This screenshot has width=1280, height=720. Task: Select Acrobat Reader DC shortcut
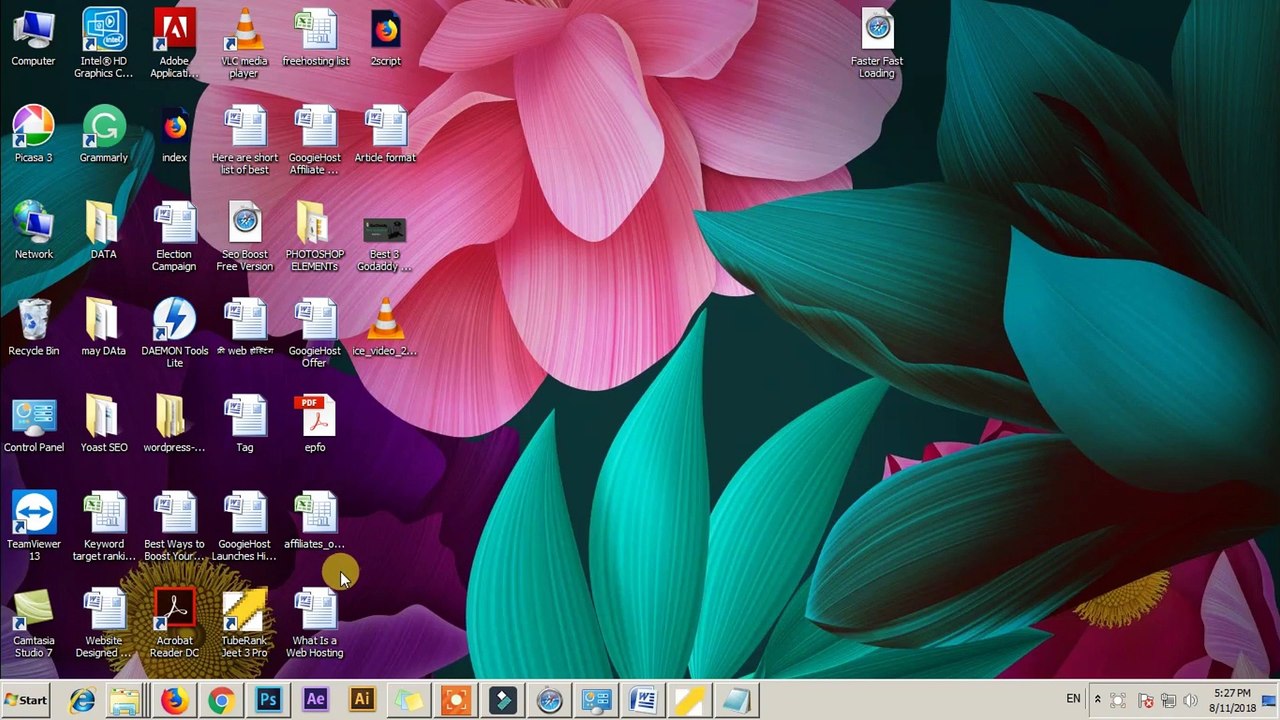click(x=174, y=624)
